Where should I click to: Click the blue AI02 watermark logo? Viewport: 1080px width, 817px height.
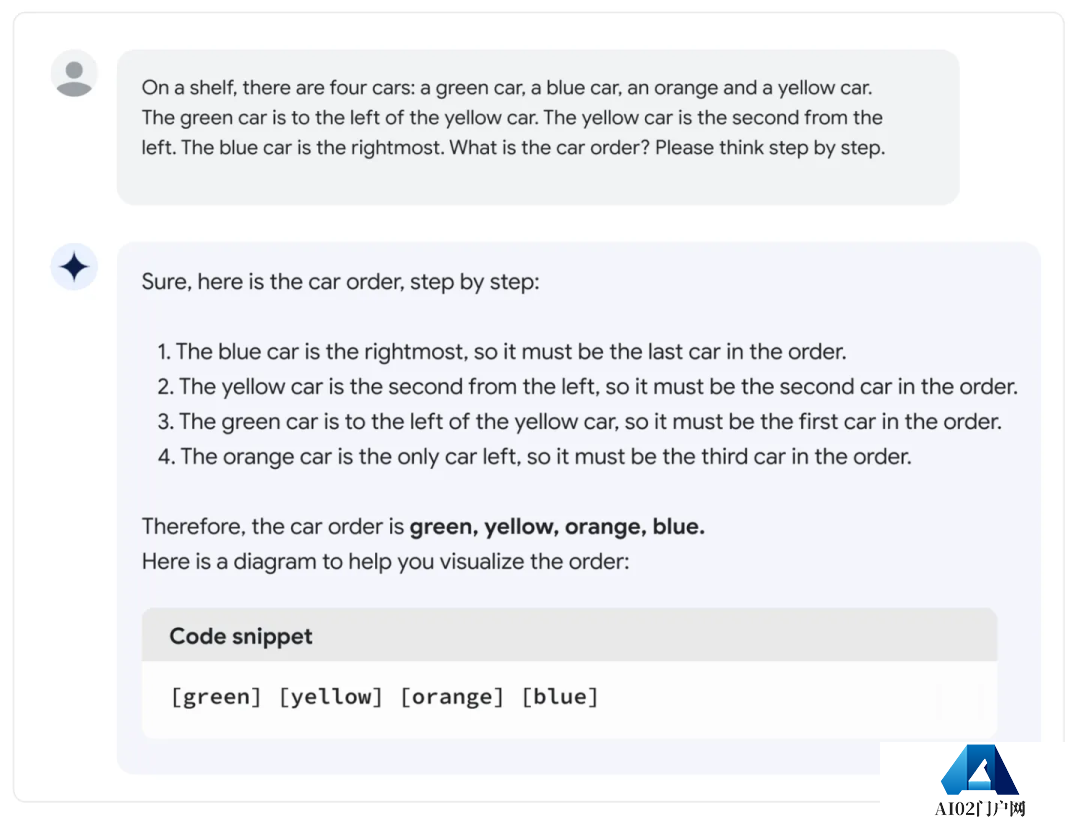pyautogui.click(x=979, y=769)
